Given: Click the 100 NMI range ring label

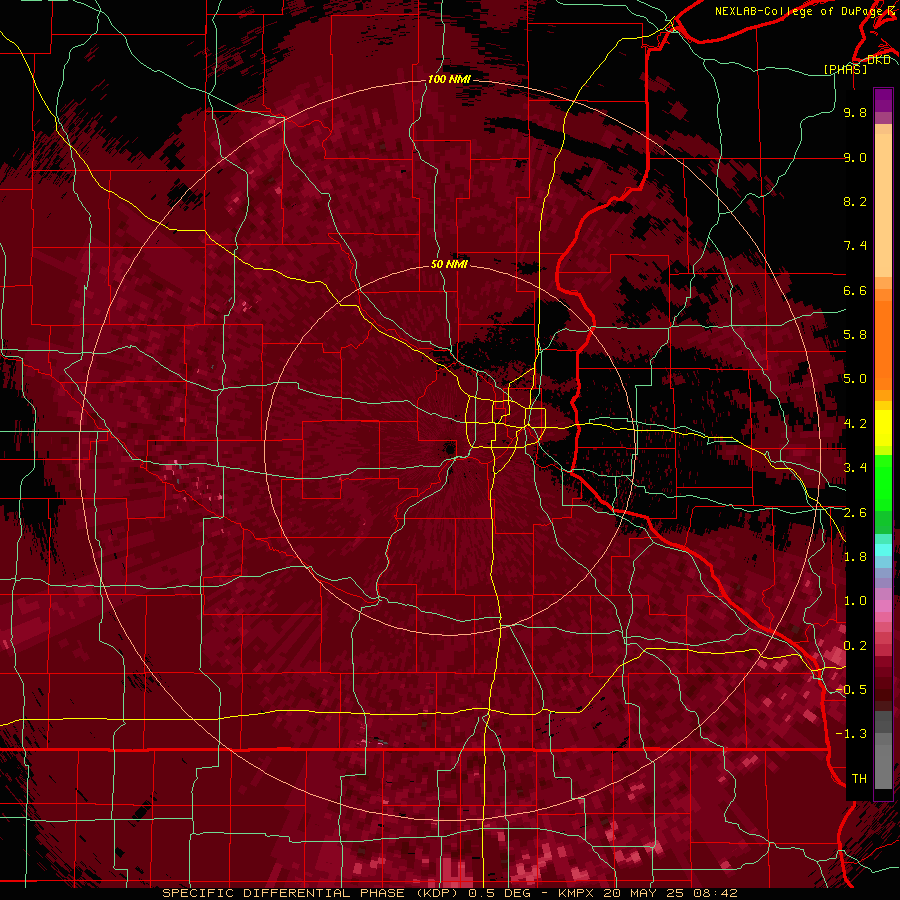Looking at the screenshot, I should (x=449, y=79).
